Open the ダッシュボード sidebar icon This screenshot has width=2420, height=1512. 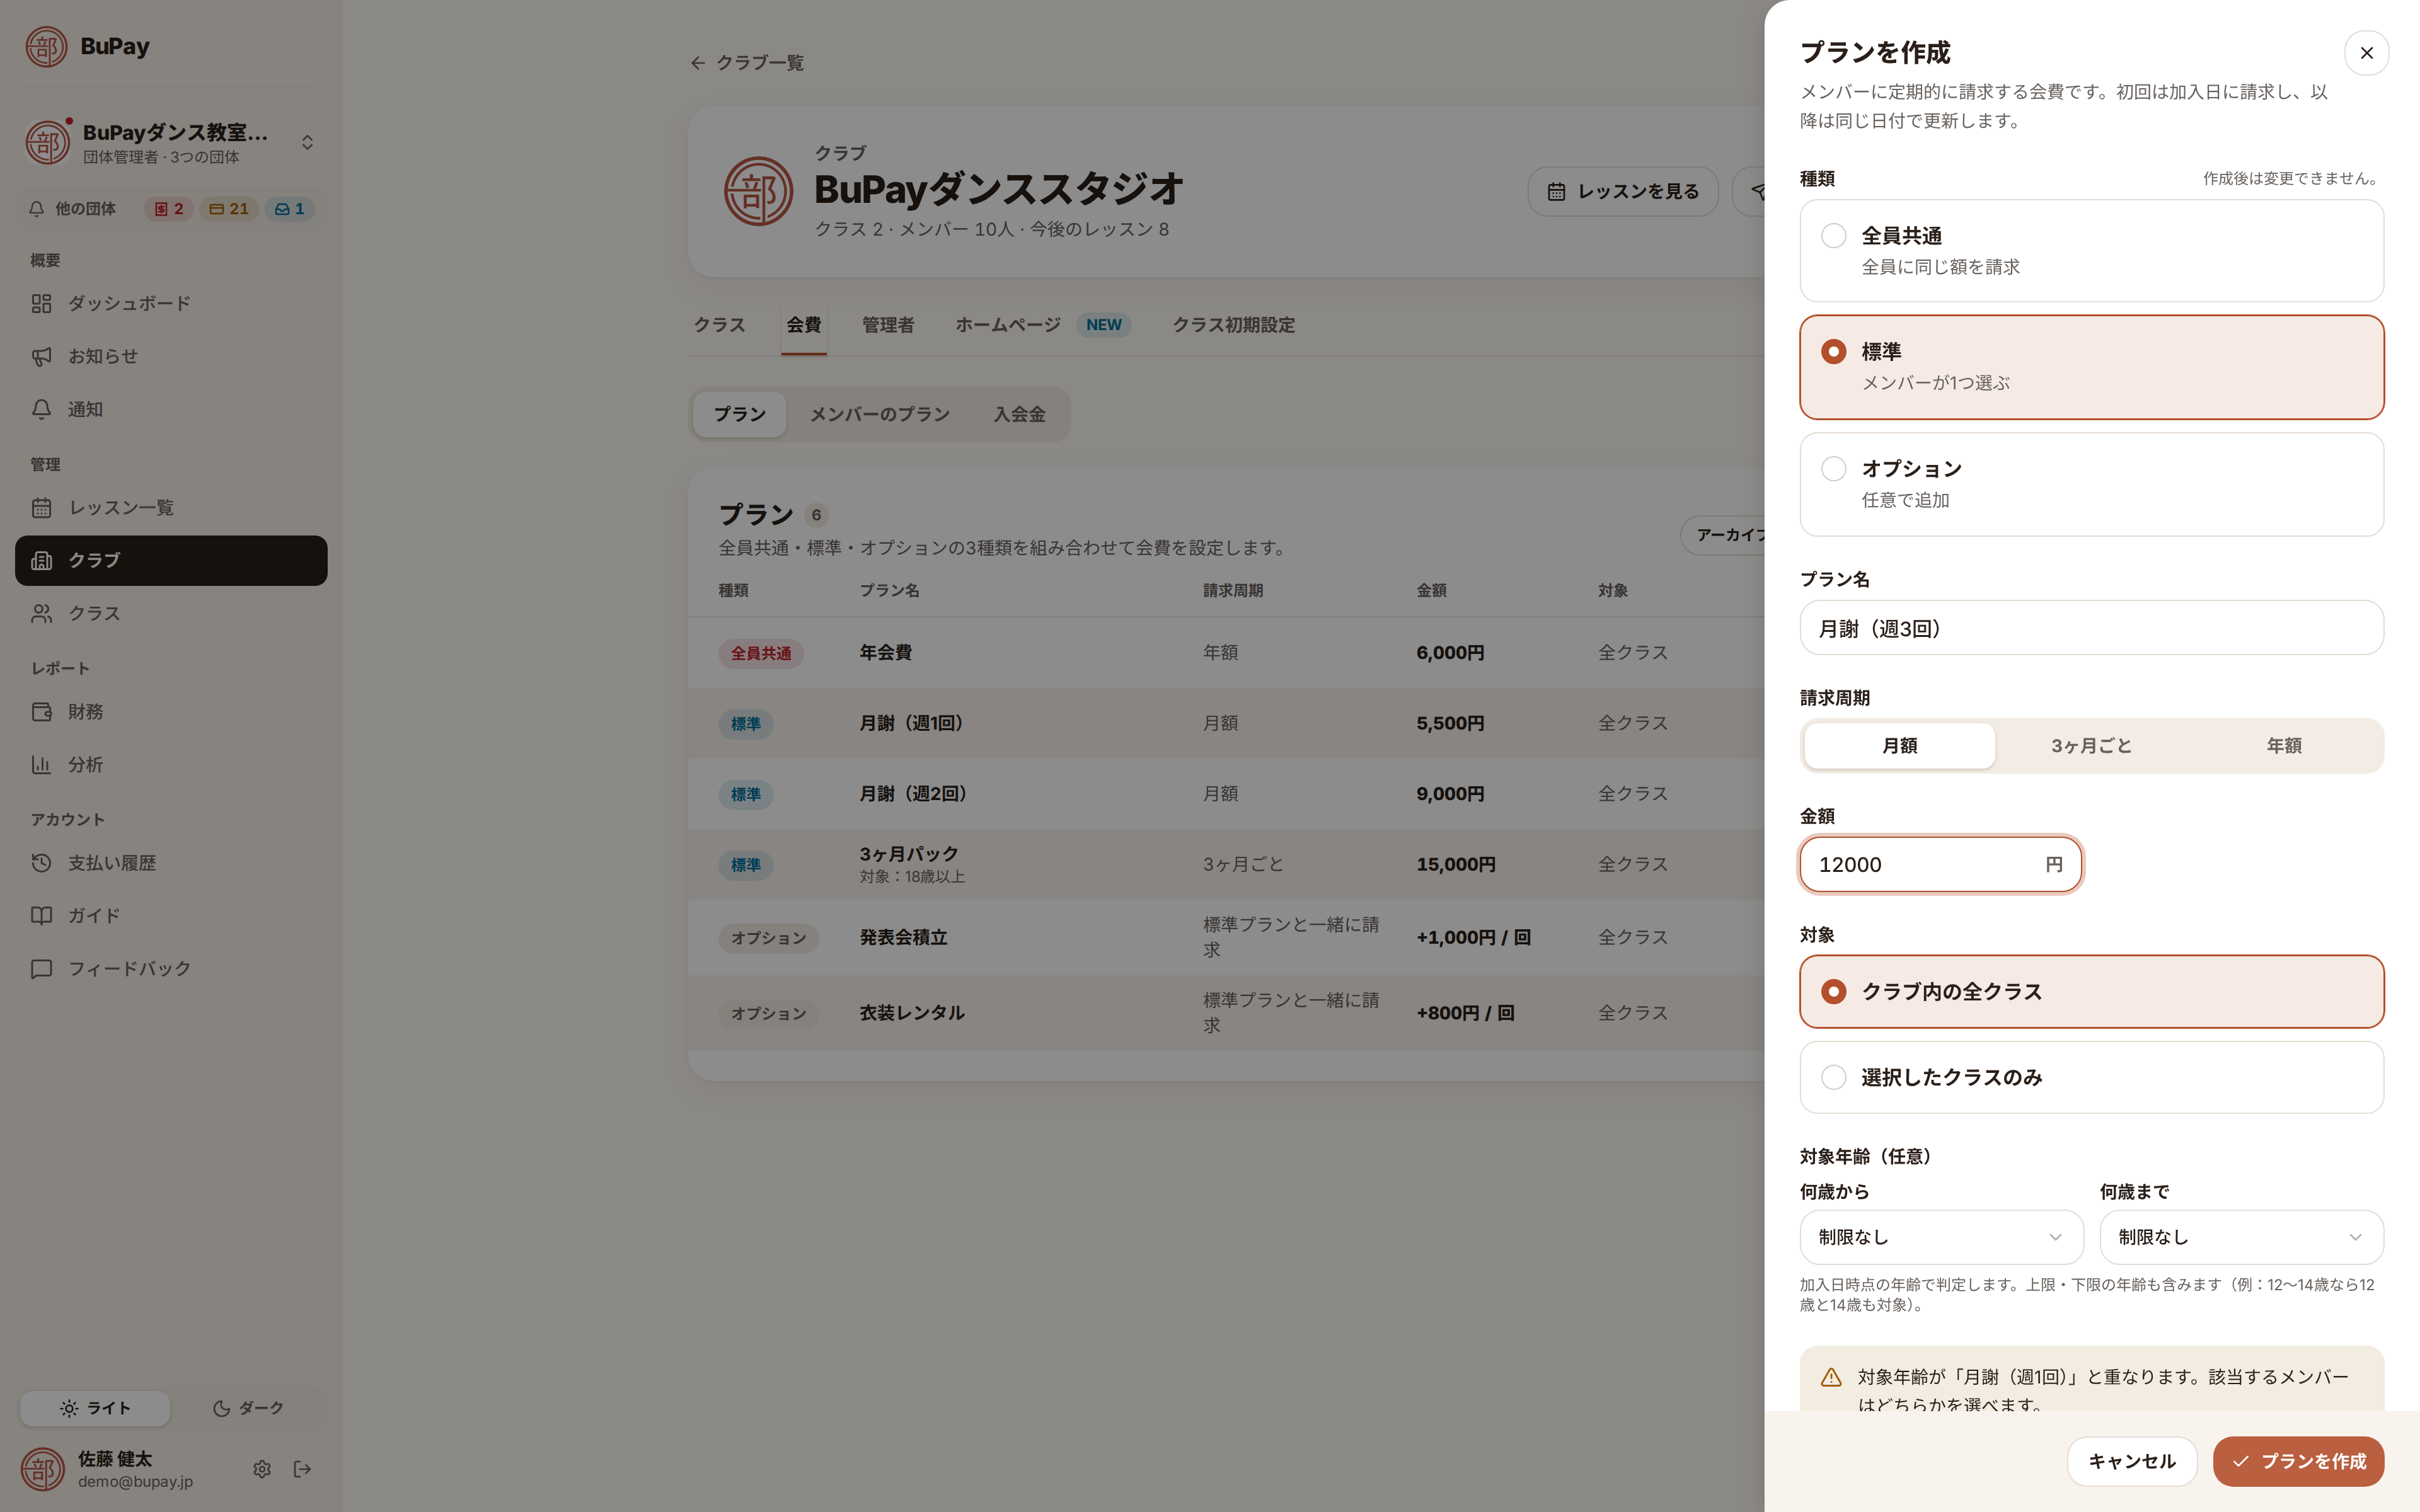pyautogui.click(x=41, y=303)
